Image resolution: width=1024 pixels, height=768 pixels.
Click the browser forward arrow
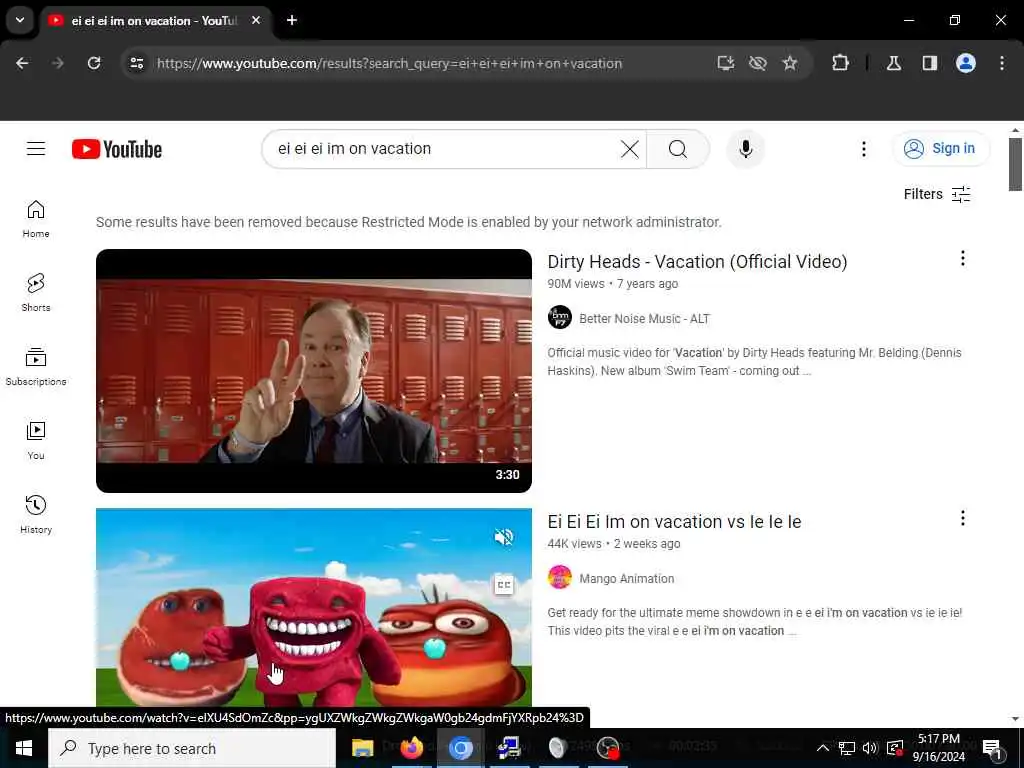click(58, 63)
